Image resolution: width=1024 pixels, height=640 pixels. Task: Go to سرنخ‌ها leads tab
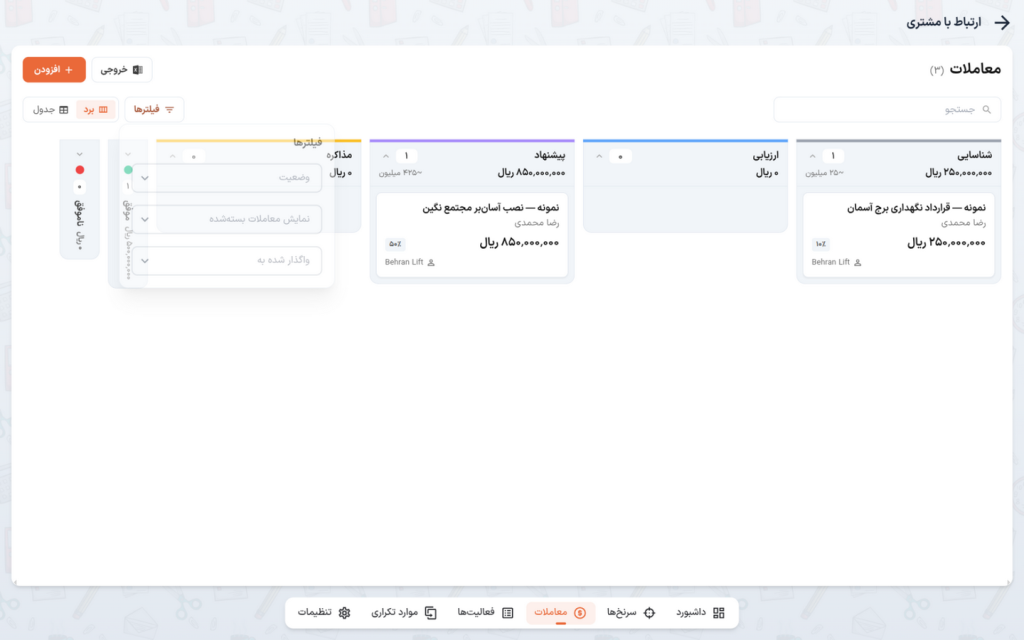pyautogui.click(x=631, y=613)
